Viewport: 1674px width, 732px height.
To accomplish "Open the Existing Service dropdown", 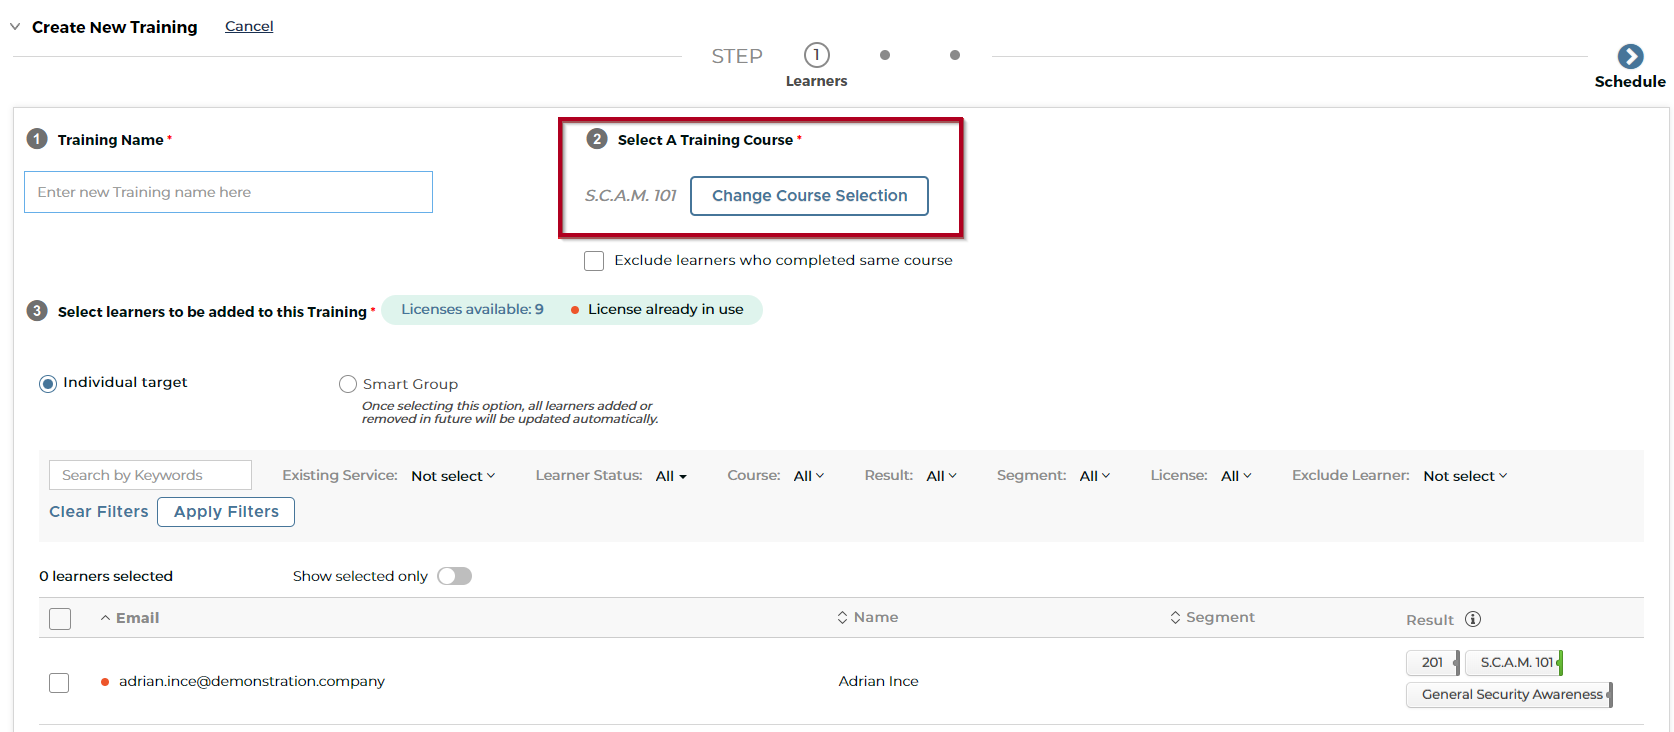I will [453, 476].
